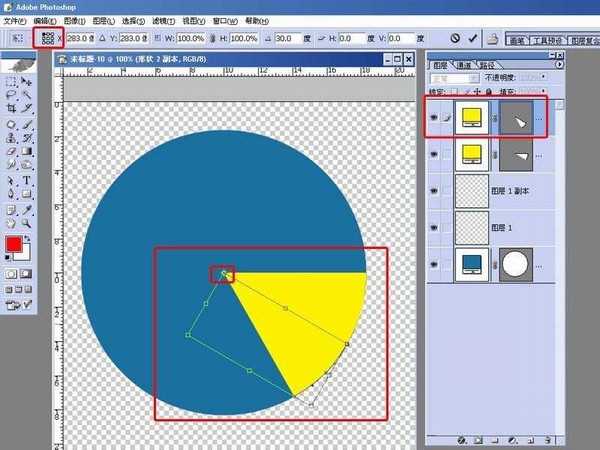The image size is (600, 450).
Task: Click the blue circle layer's color thumbnail
Action: tap(471, 264)
